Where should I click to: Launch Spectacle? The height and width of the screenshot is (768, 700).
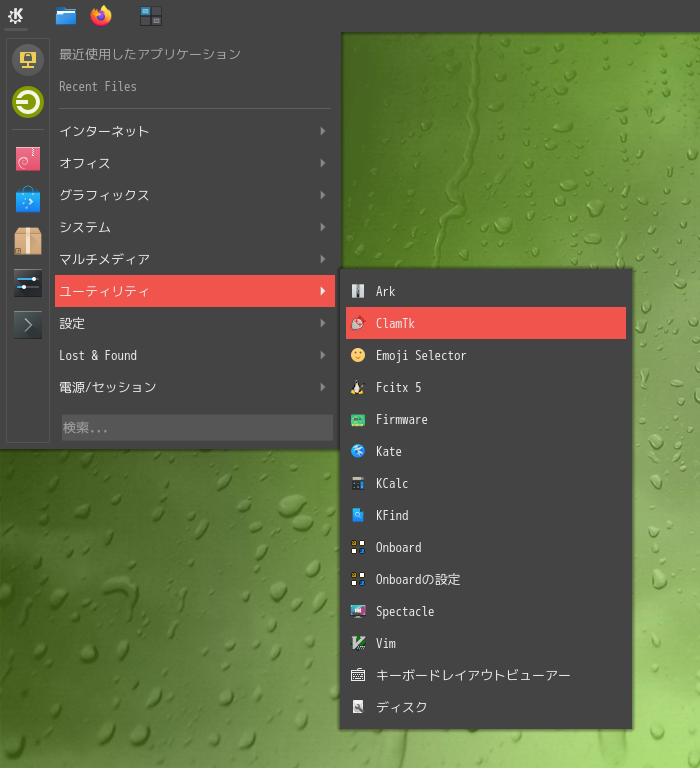click(x=485, y=611)
